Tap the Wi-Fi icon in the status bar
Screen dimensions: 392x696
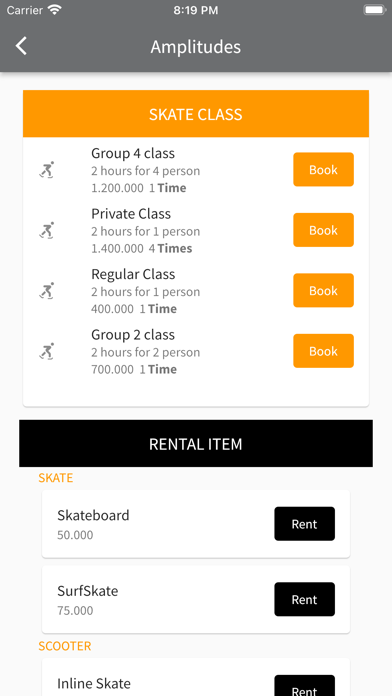(x=55, y=10)
